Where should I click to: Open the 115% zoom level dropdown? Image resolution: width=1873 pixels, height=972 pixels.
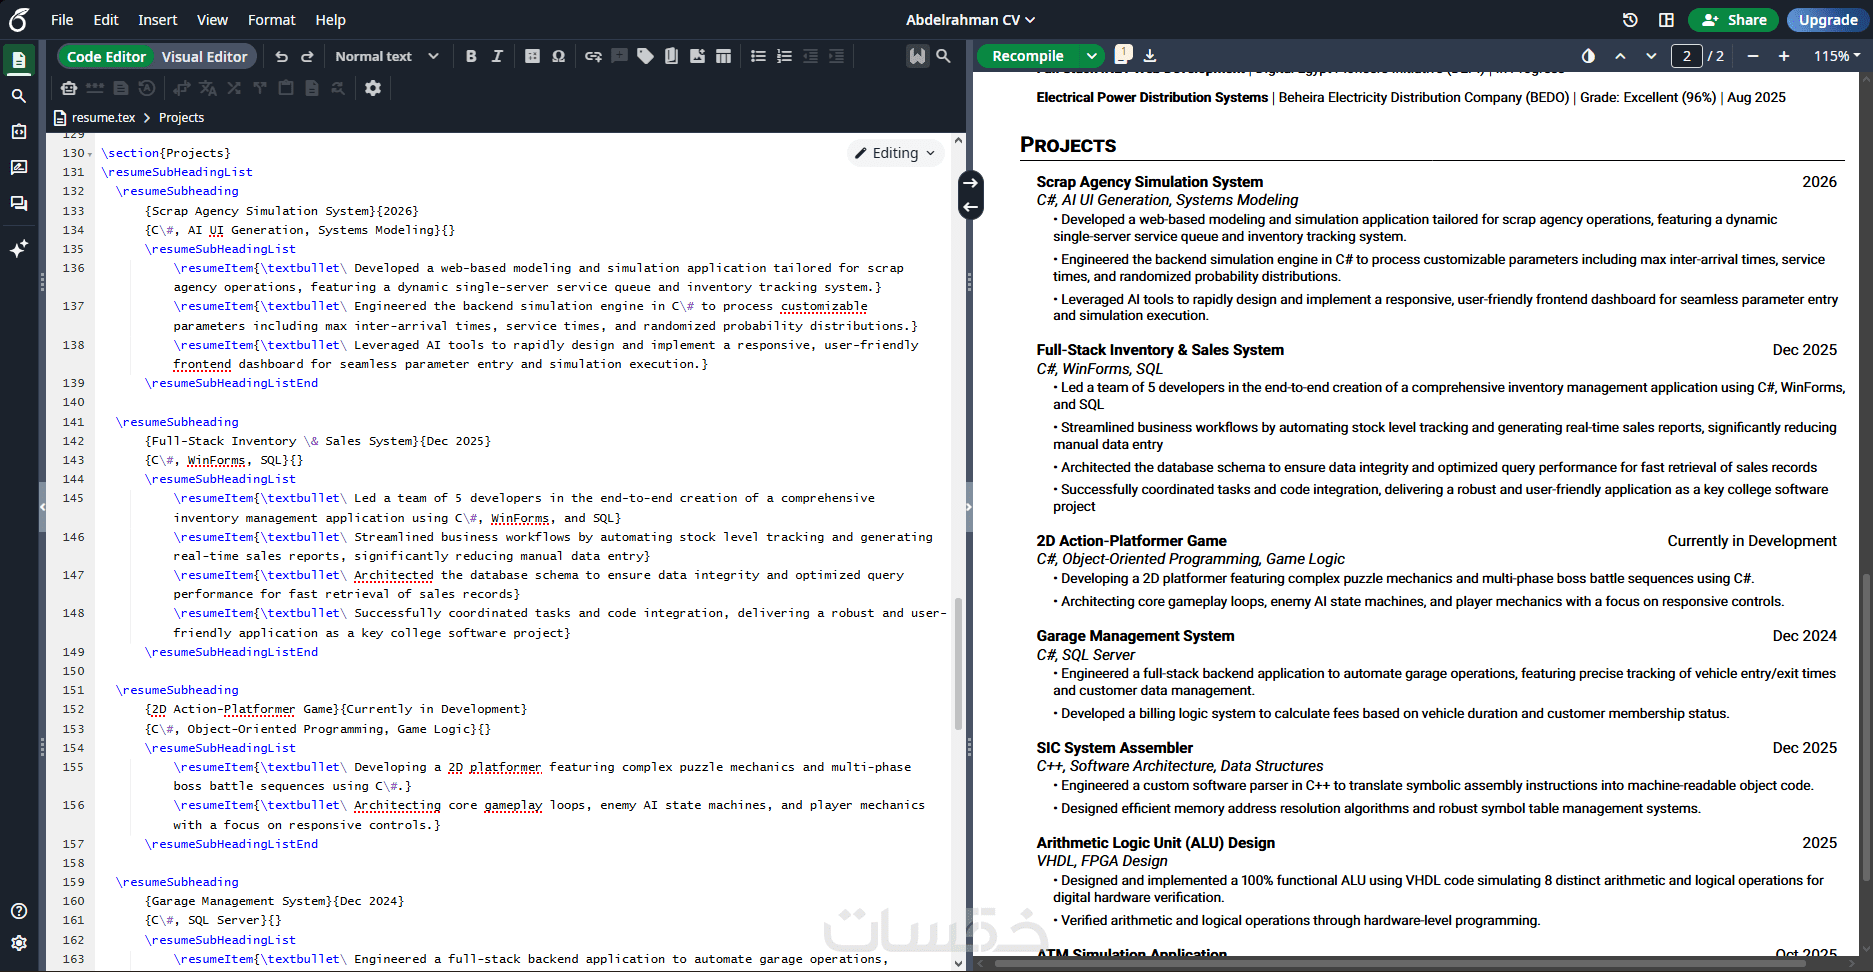tap(1837, 56)
